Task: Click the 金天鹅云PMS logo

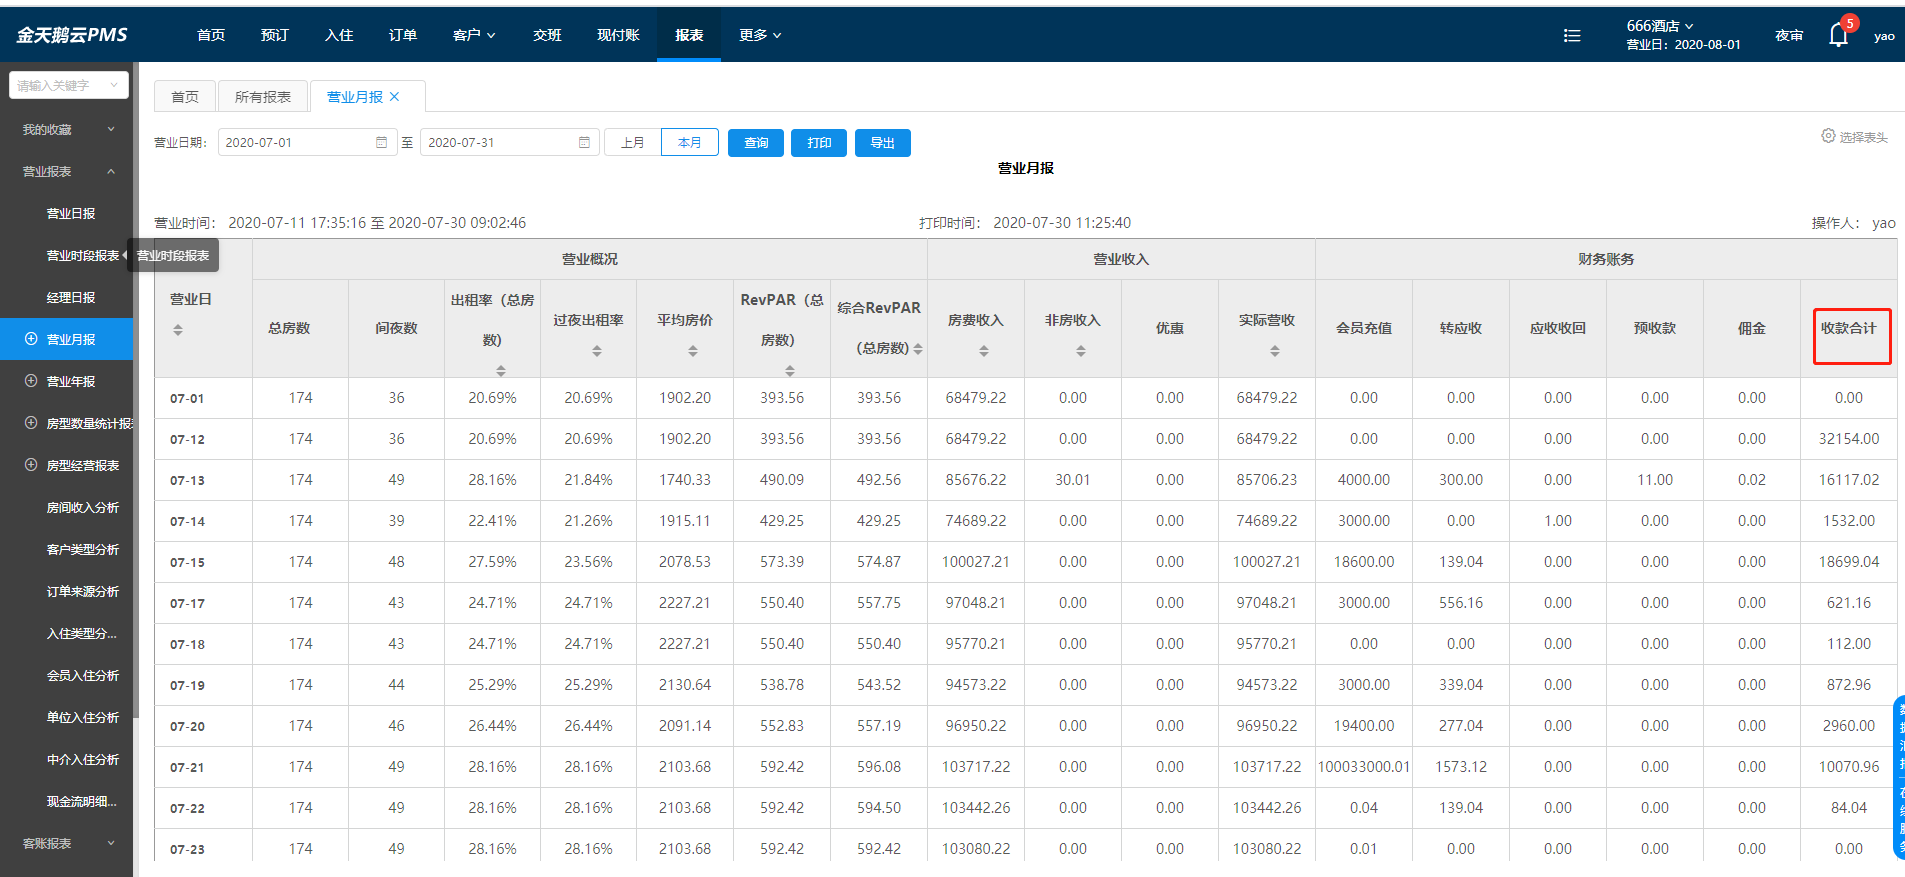Action: point(72,35)
